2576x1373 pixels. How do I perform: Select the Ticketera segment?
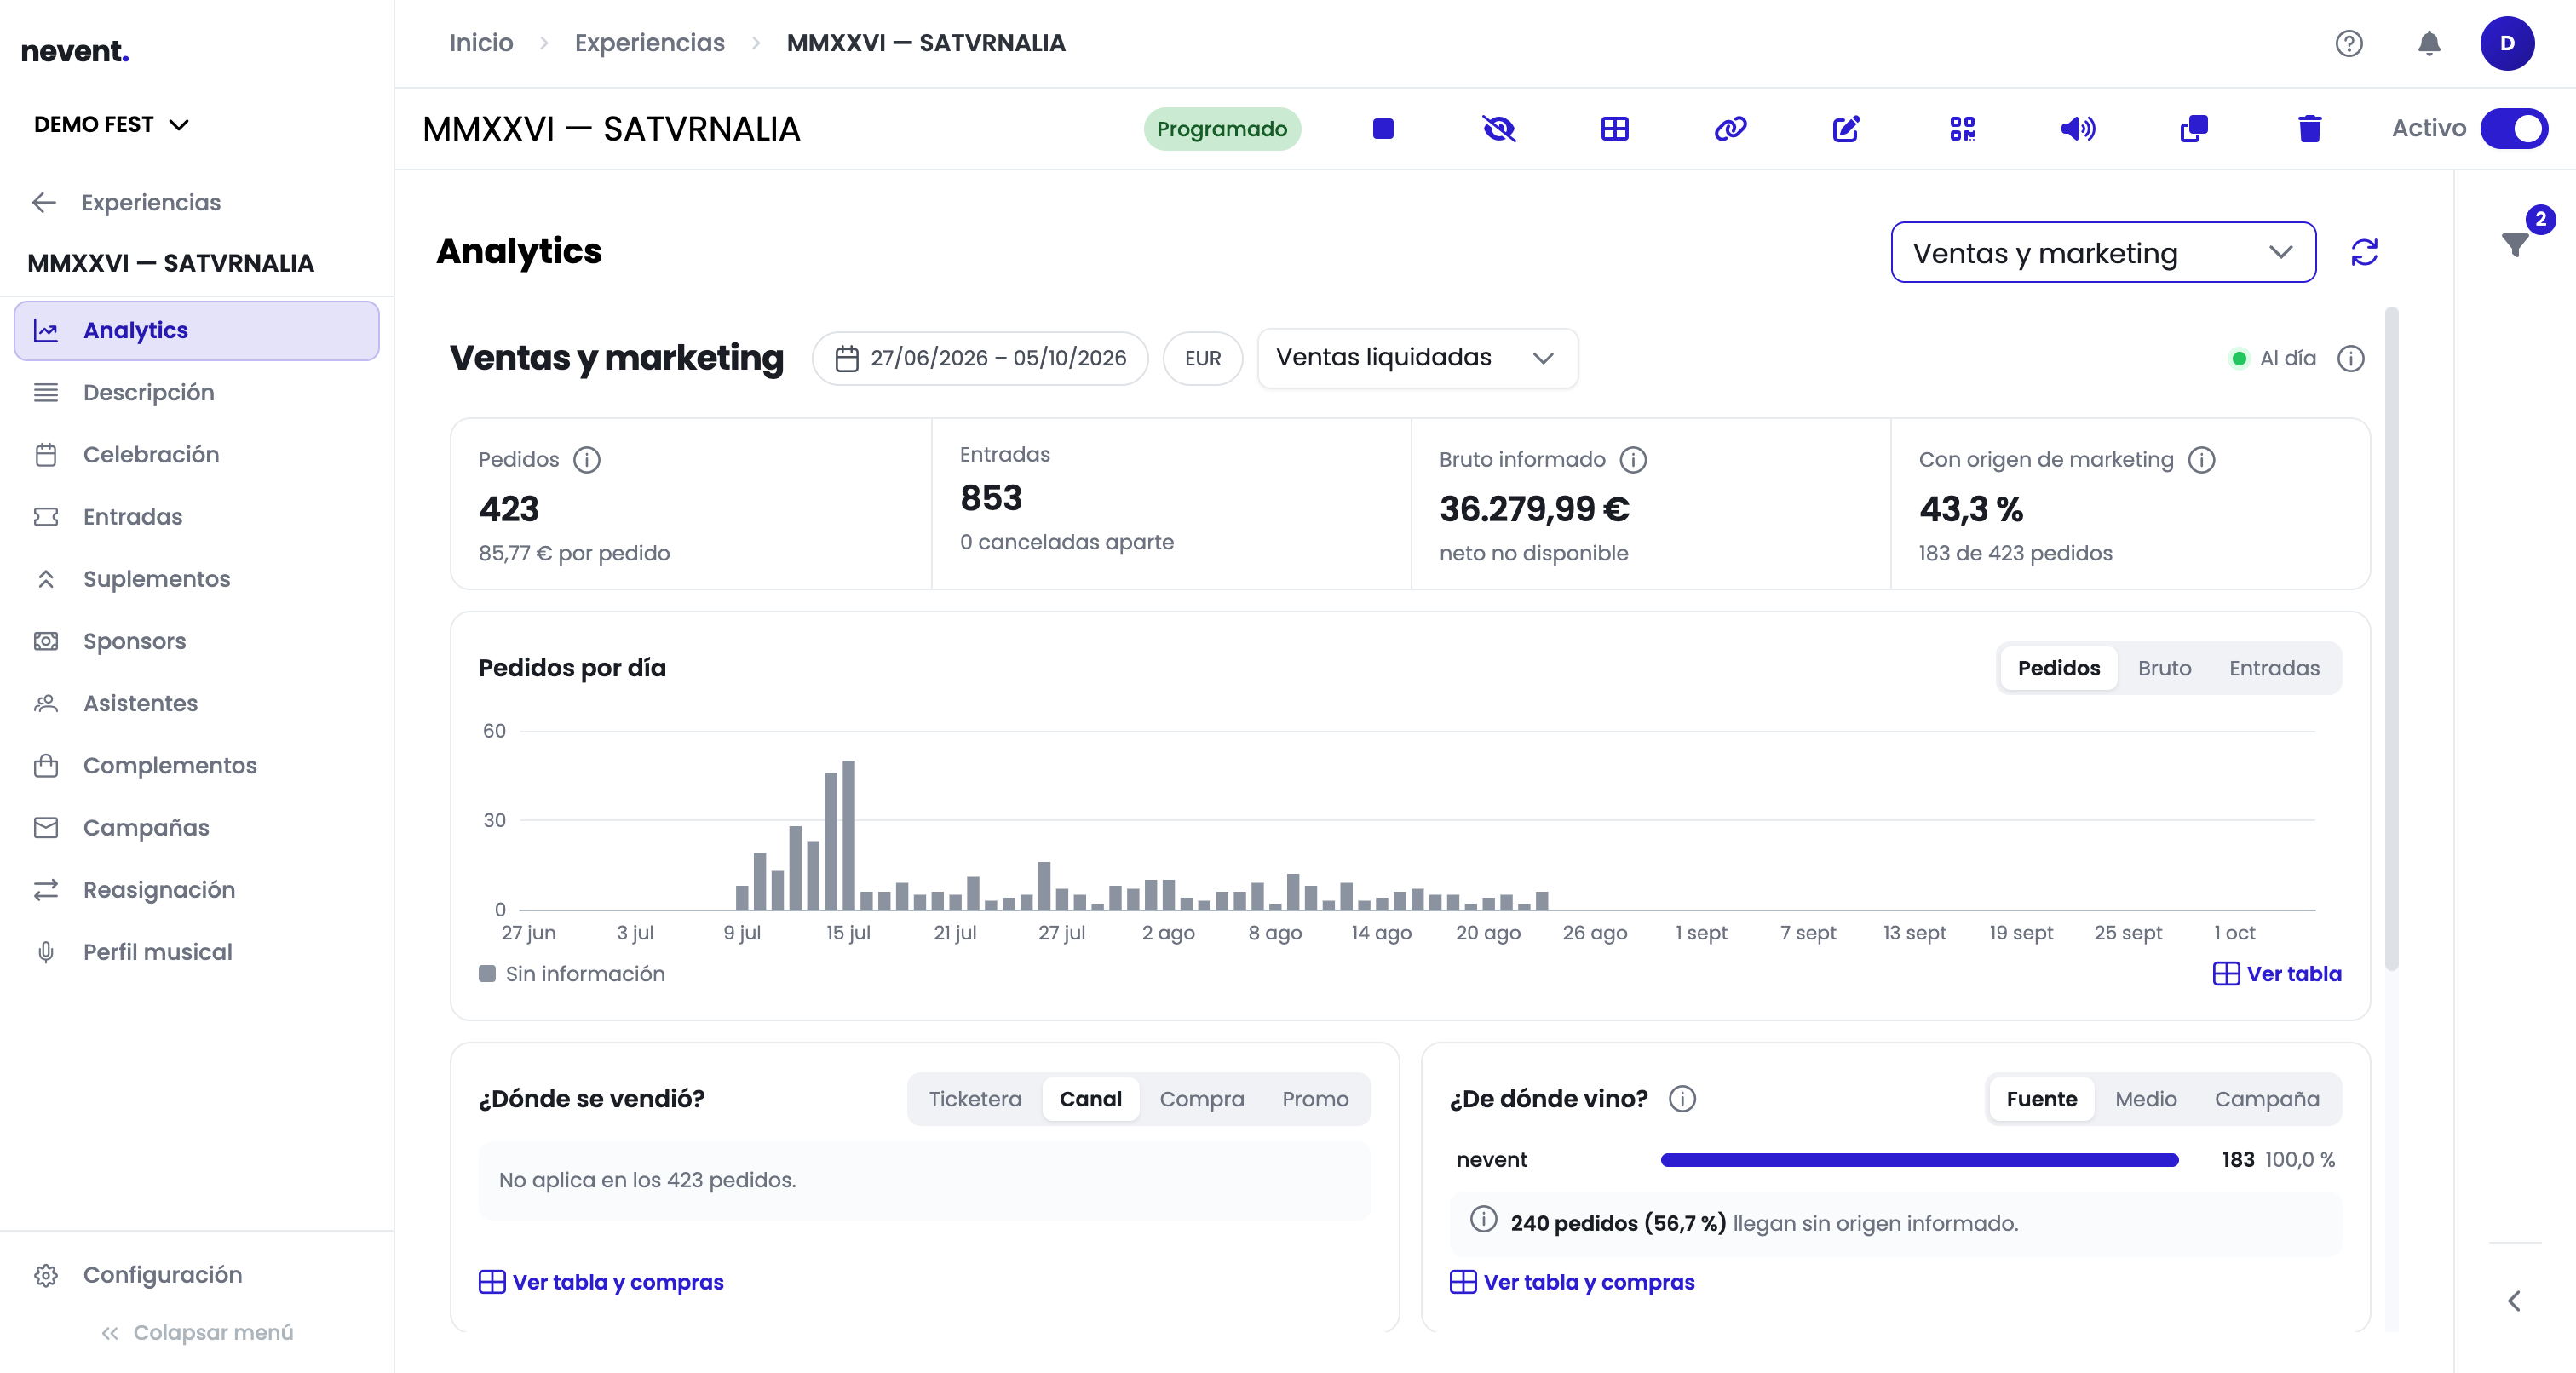coord(975,1099)
